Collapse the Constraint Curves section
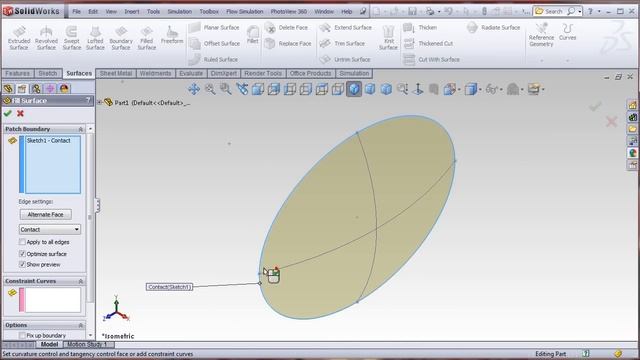 coord(80,281)
